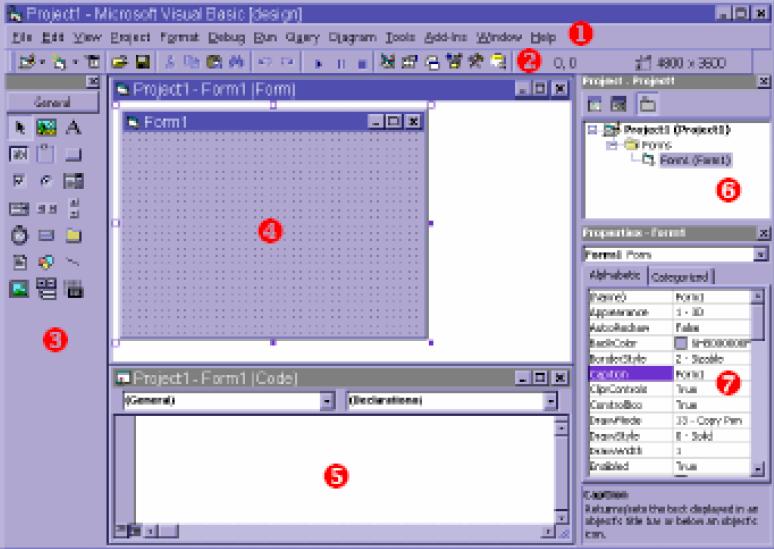Select the HScrollBar control tool
The height and width of the screenshot is (549, 774).
(x=47, y=209)
